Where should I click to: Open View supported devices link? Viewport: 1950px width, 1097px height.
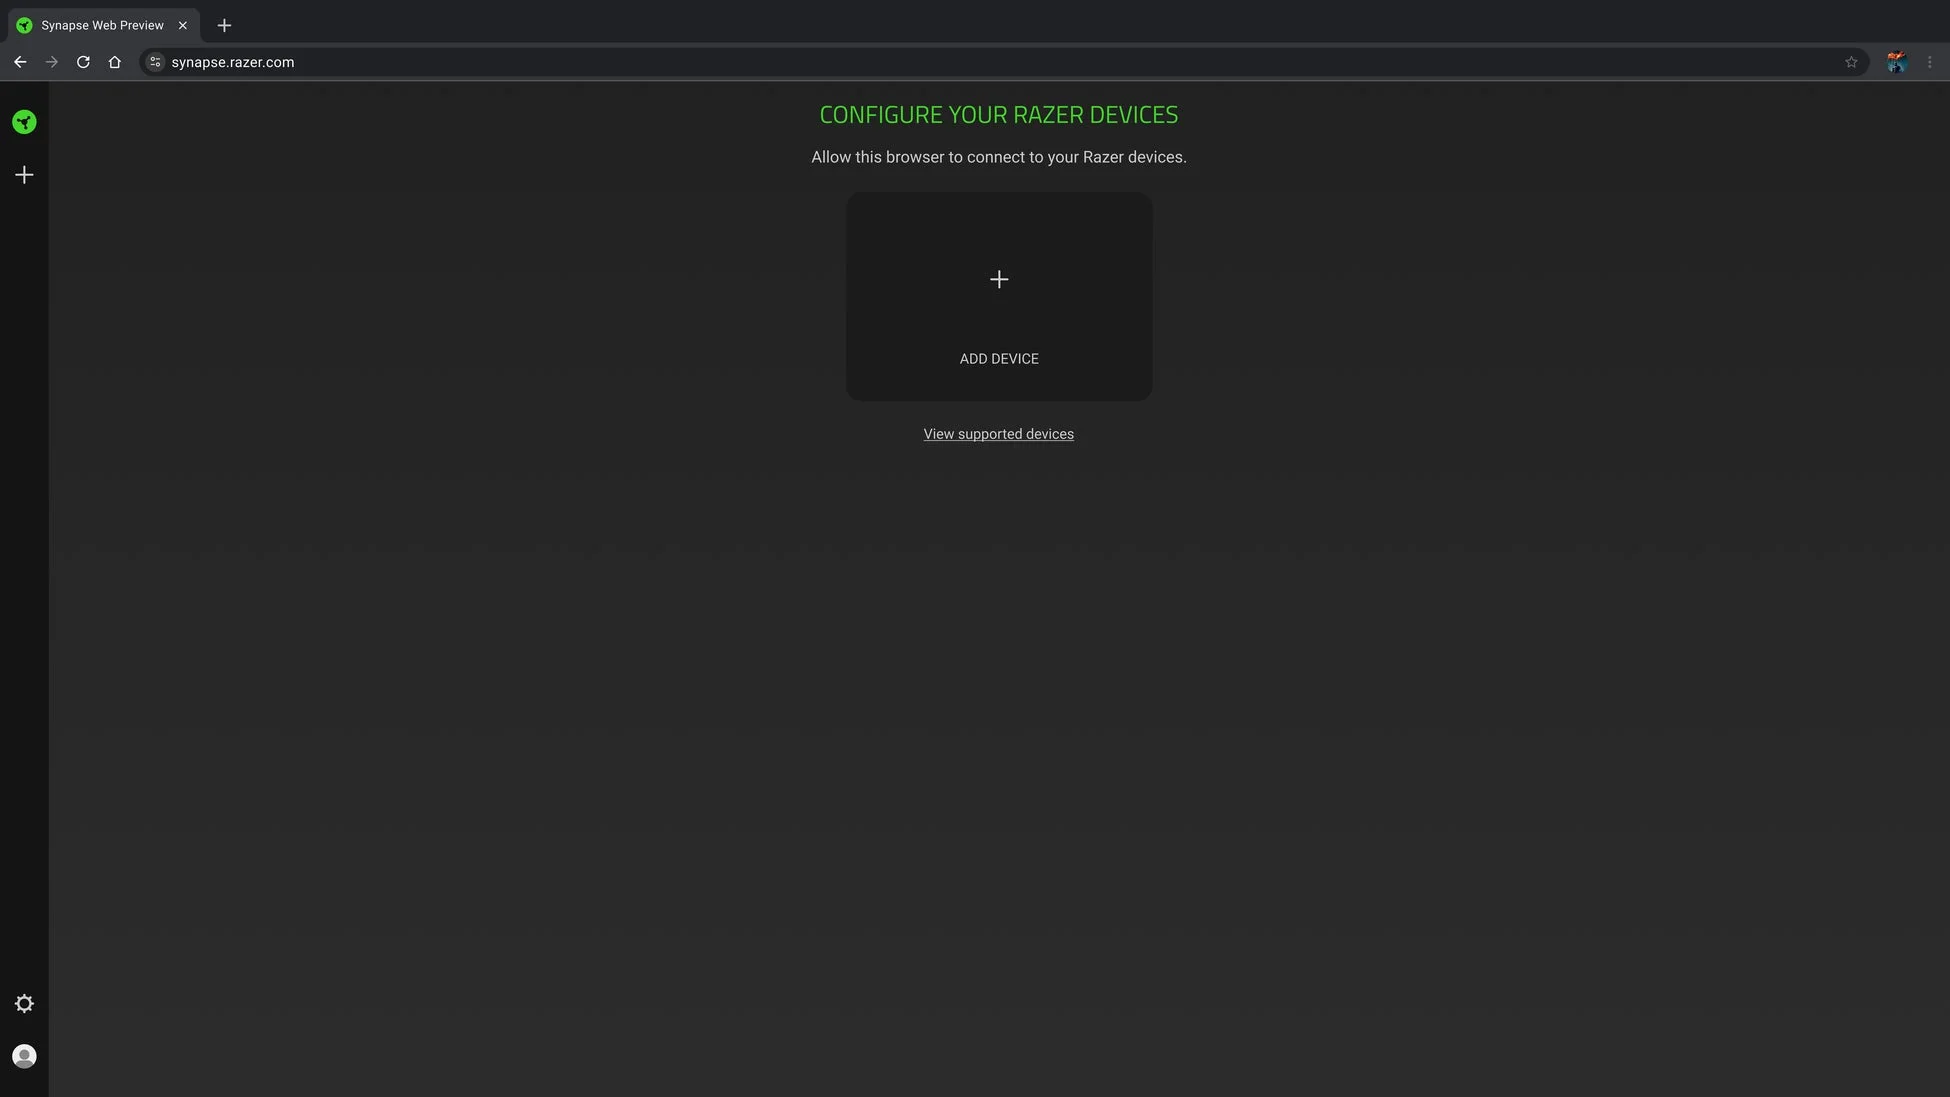tap(998, 433)
